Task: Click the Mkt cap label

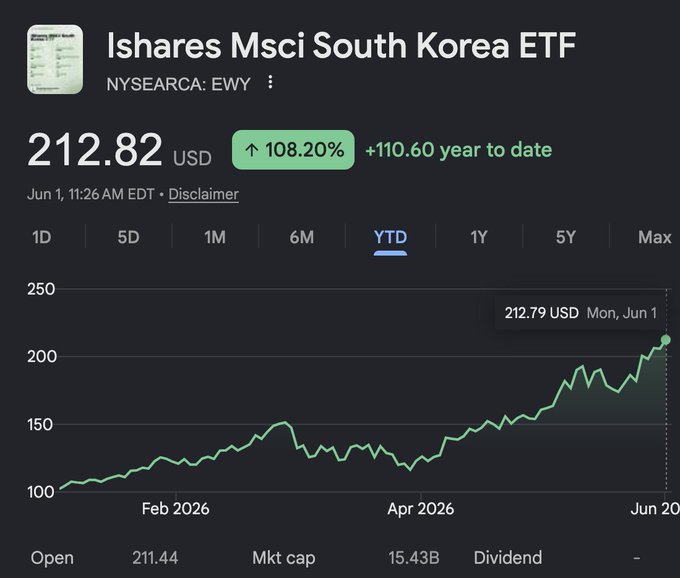Action: pos(284,558)
